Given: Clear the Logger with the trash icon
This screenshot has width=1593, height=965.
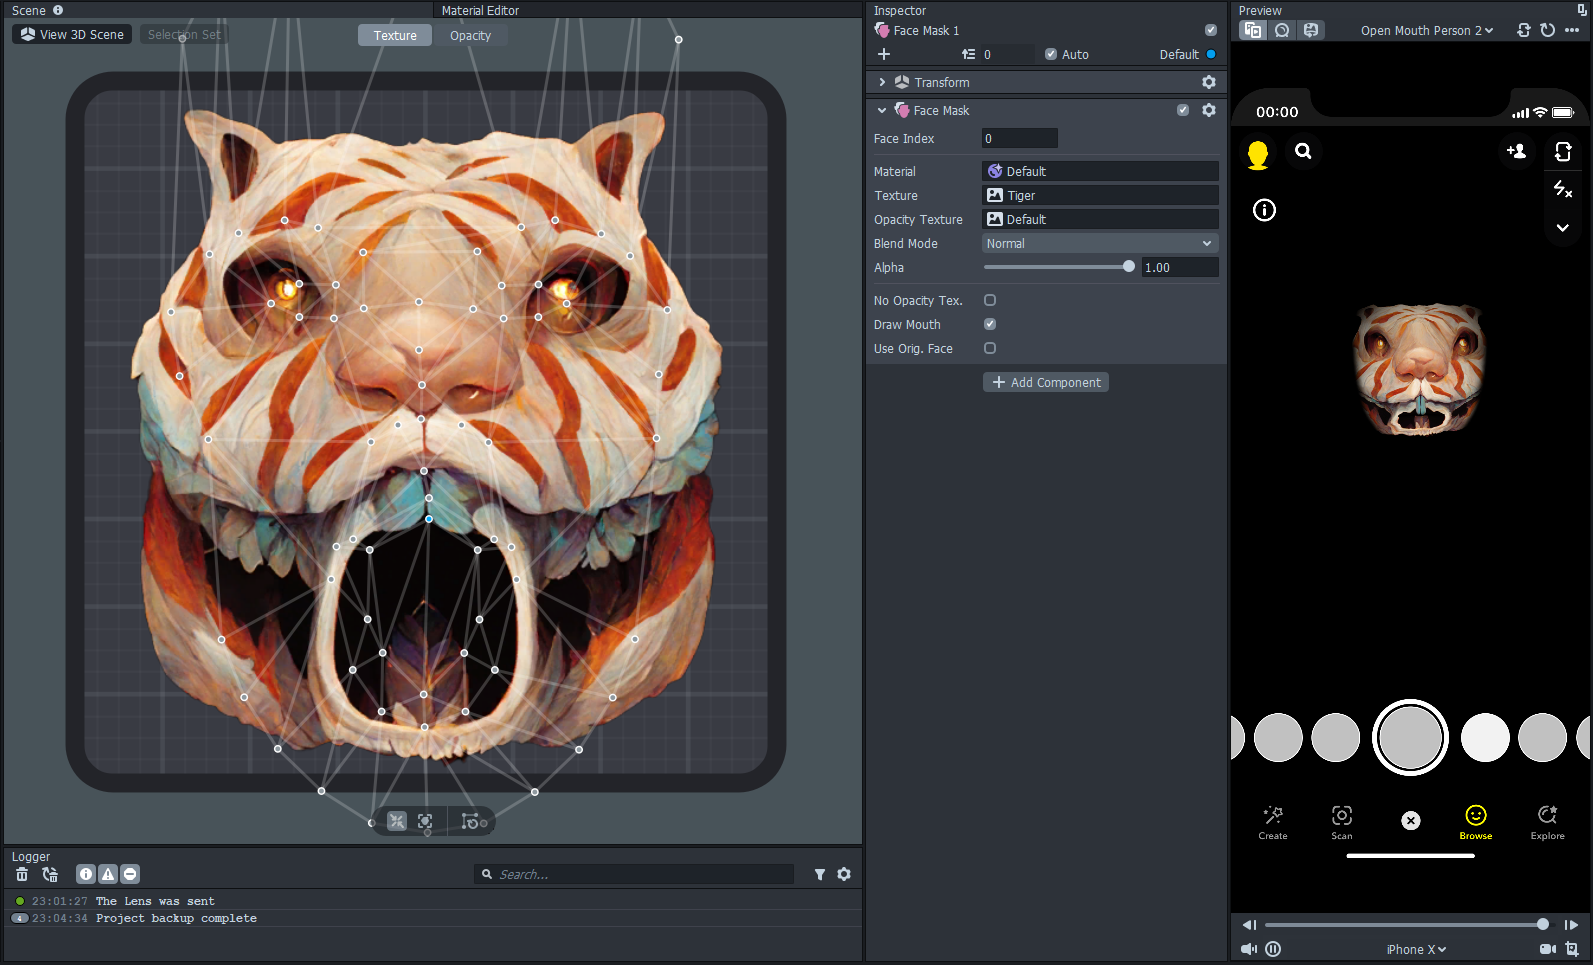Looking at the screenshot, I should tap(22, 874).
